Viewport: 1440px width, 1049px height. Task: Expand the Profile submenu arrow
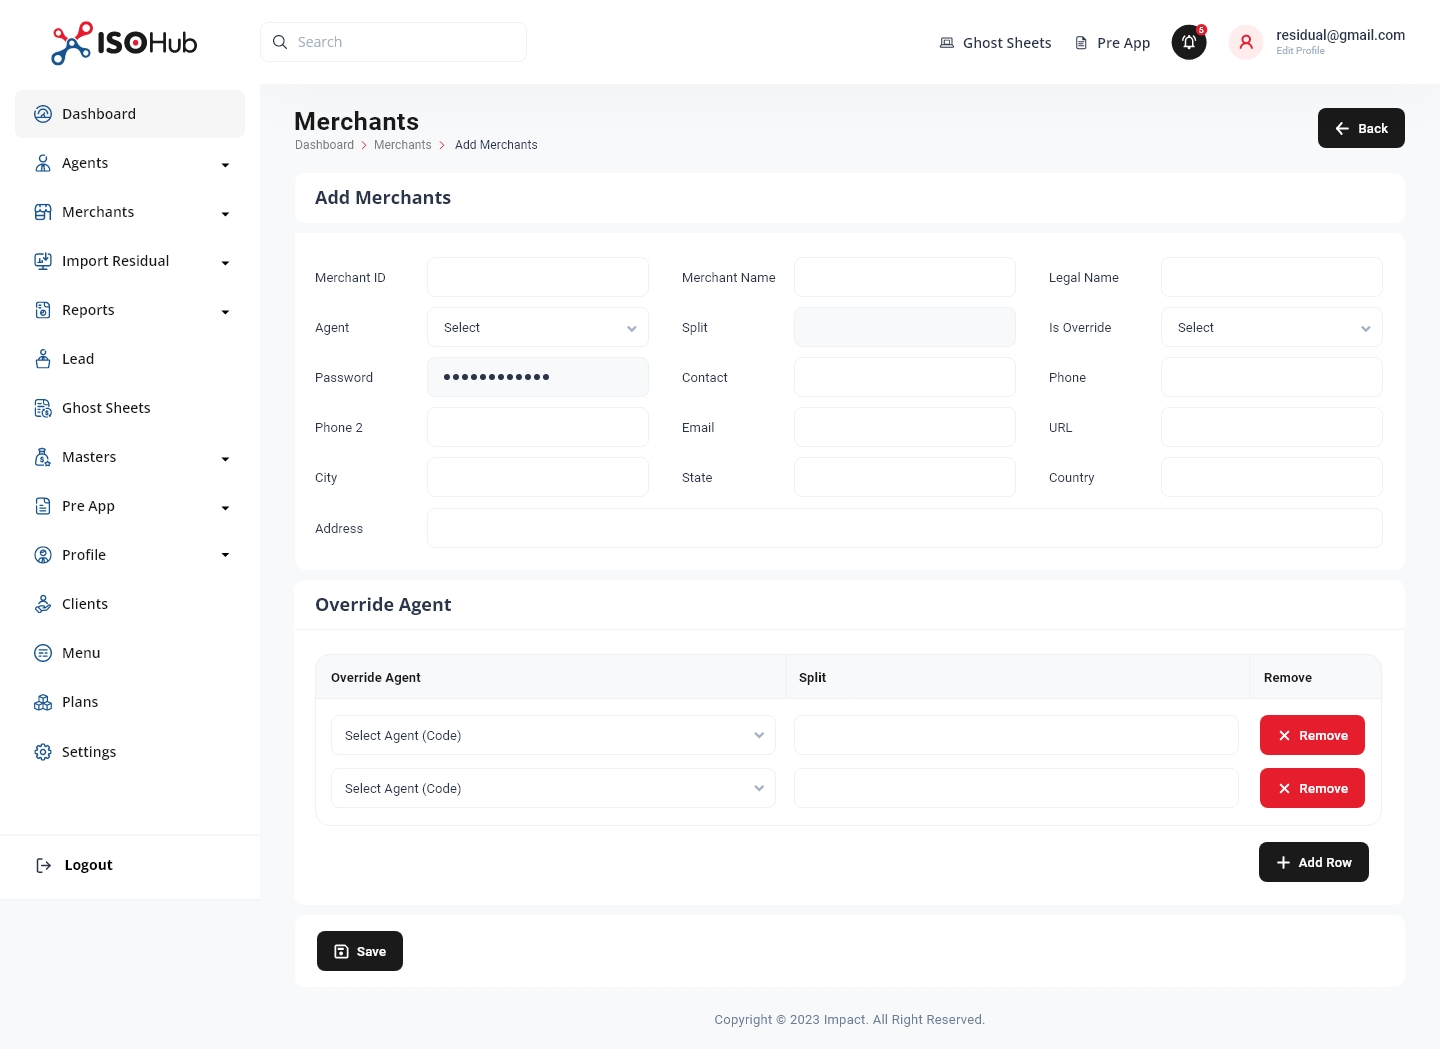225,555
